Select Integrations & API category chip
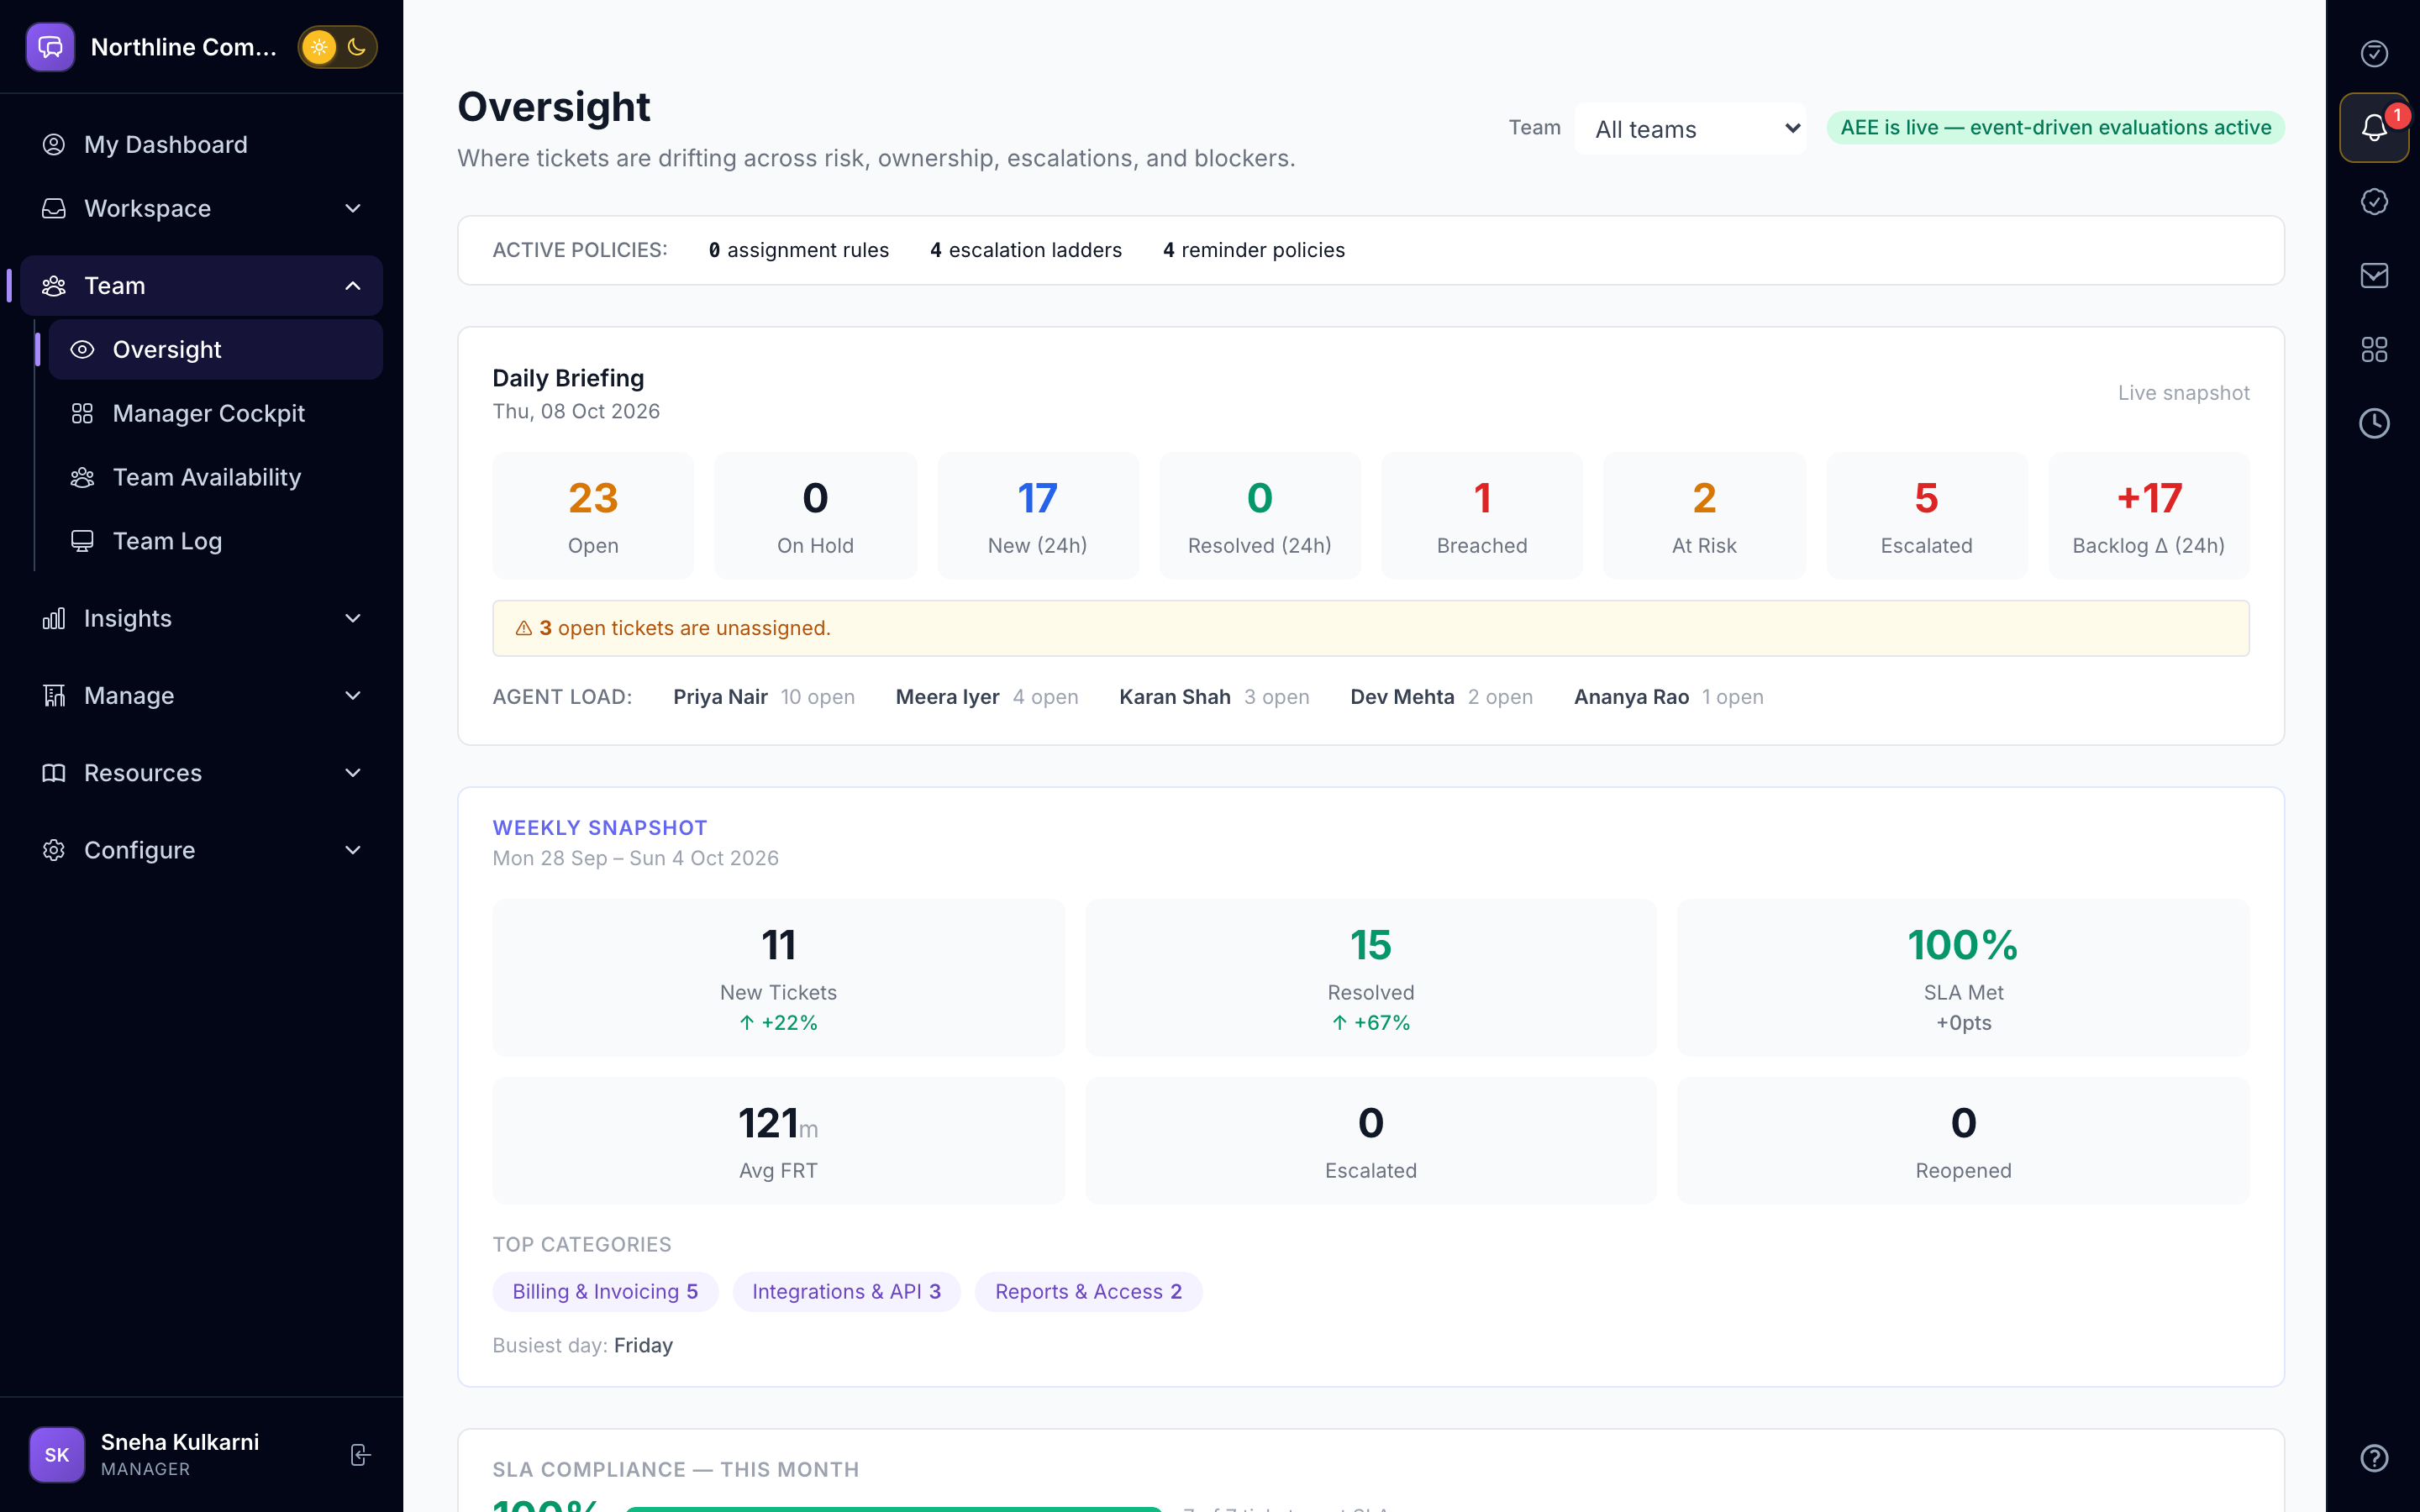 pos(846,1292)
